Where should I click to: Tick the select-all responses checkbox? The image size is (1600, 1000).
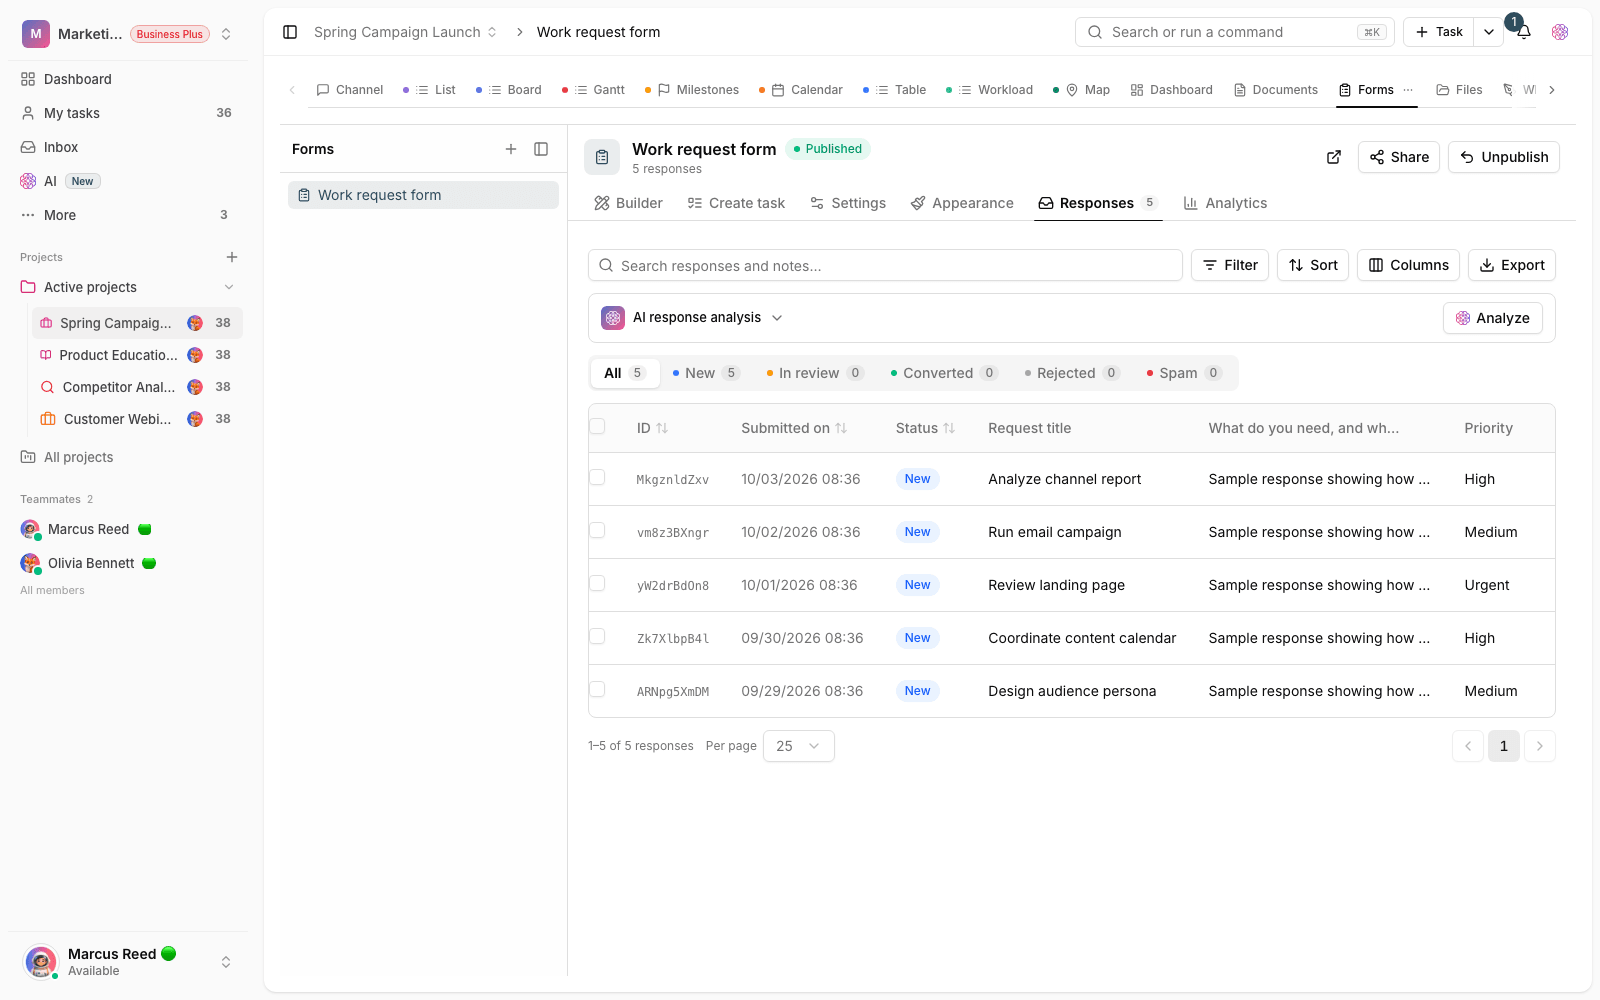[x=597, y=426]
